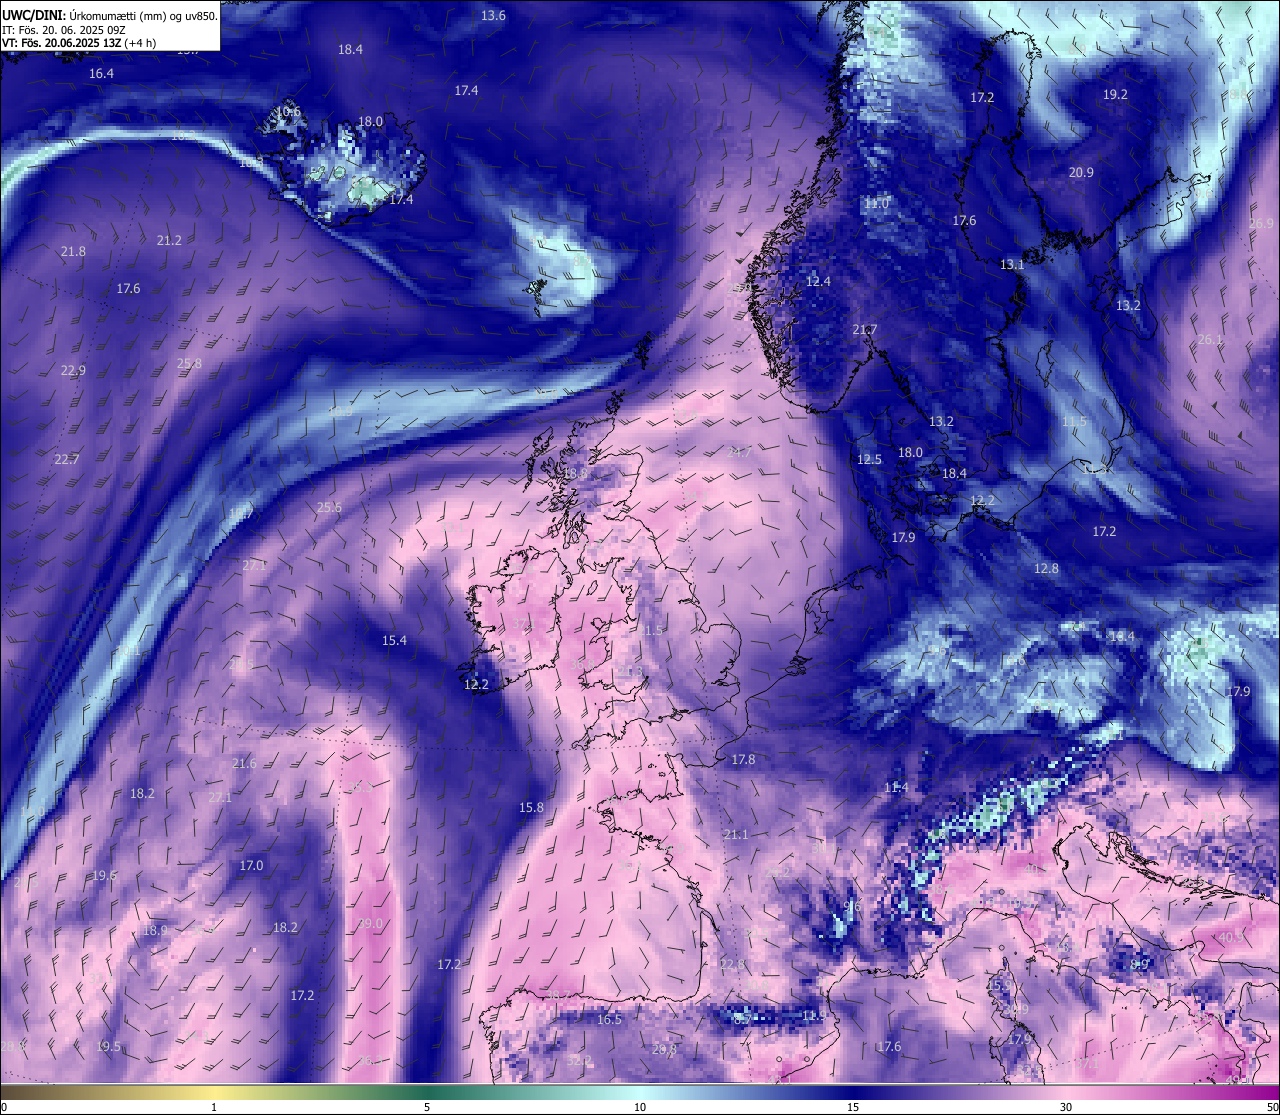Screen dimensions: 1280x1115
Task: Click the 12.8 value label
Action: coord(1046,569)
